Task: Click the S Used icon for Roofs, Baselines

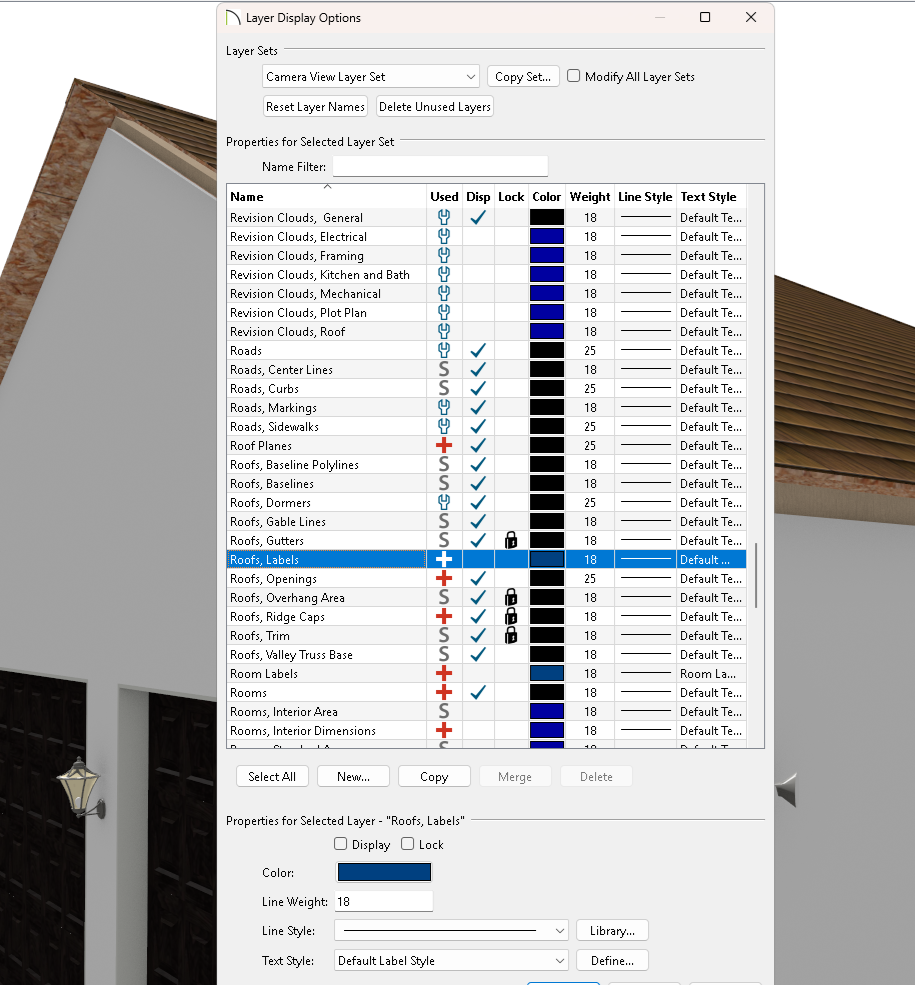Action: coord(444,484)
